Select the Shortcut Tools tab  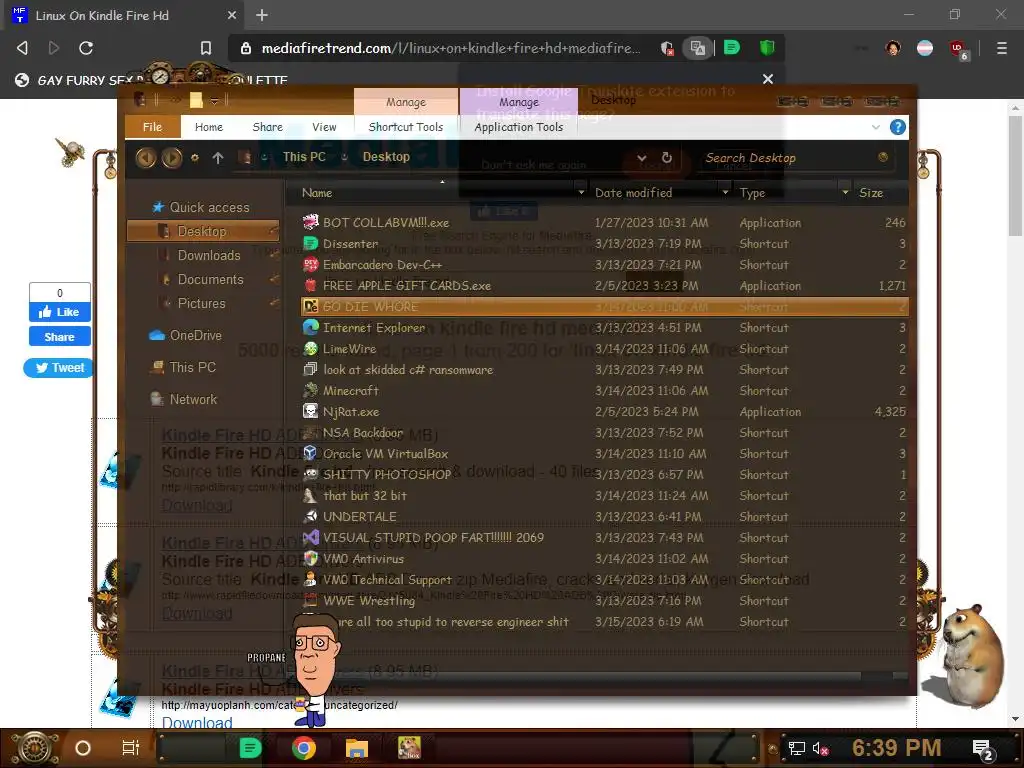pos(406,127)
